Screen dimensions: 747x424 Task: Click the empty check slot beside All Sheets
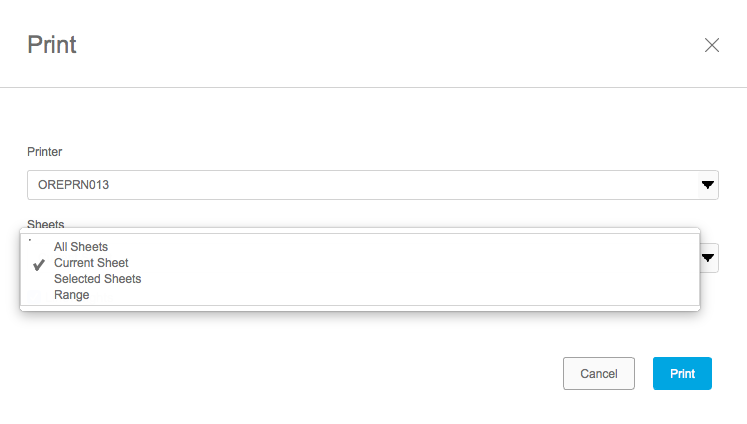click(39, 246)
